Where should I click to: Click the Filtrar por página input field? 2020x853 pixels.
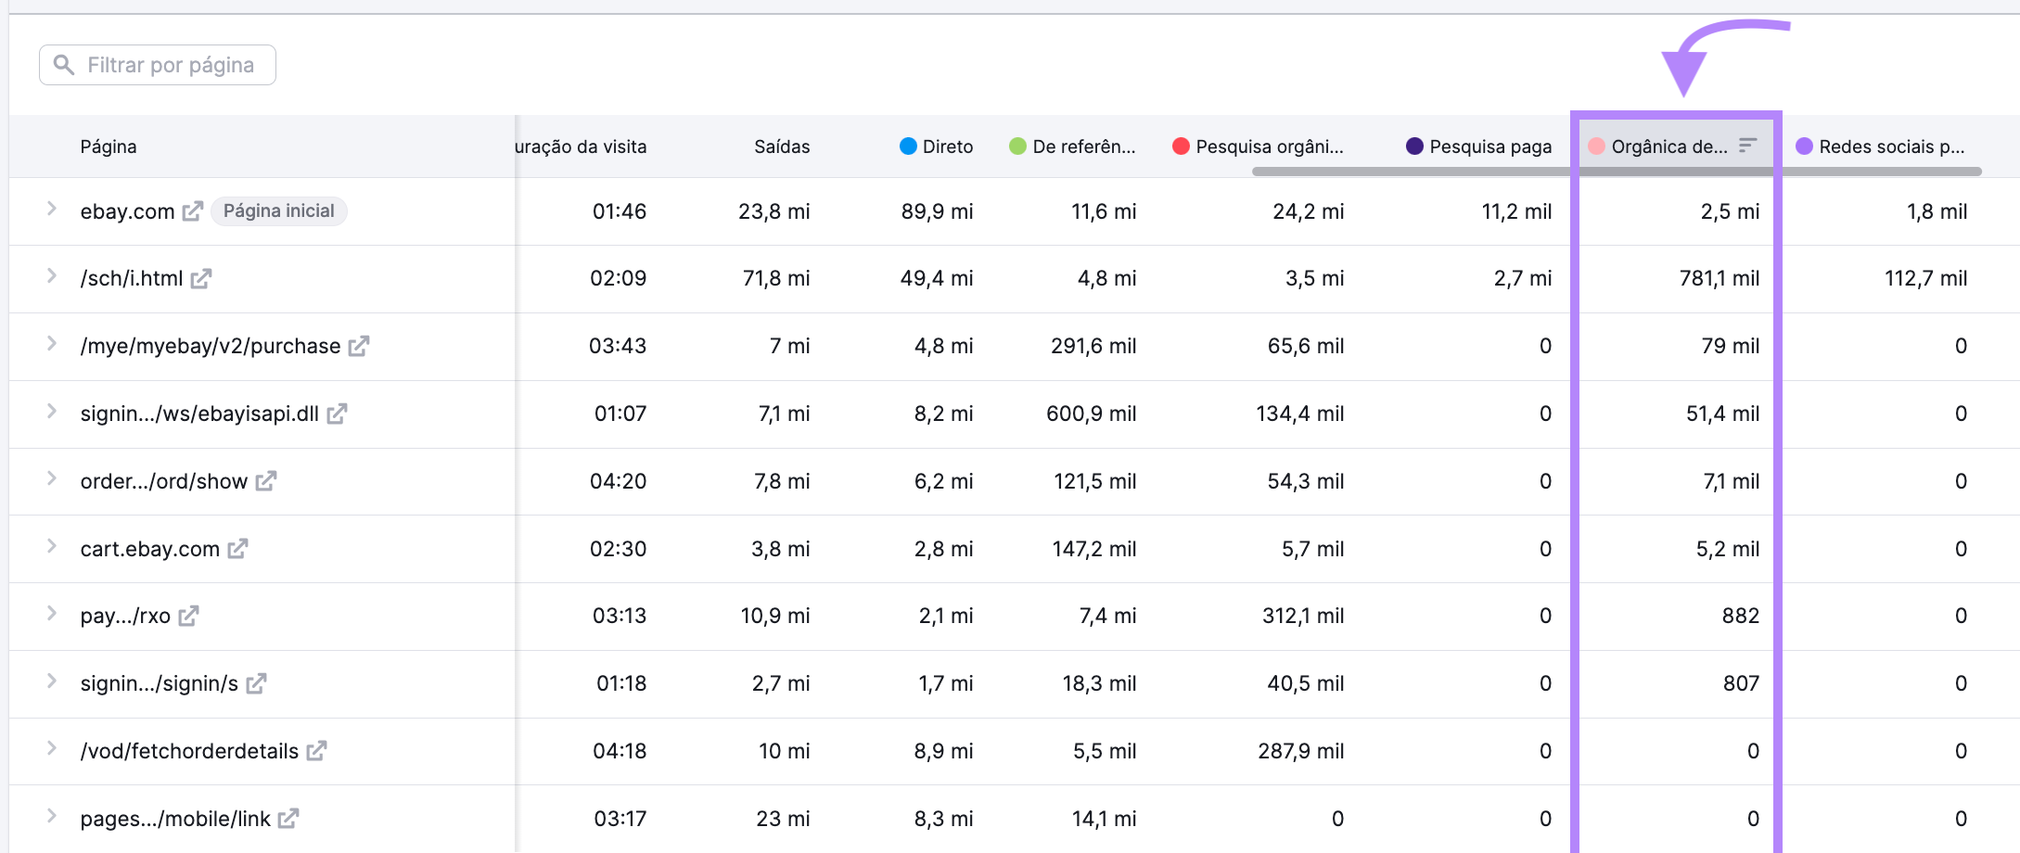158,65
